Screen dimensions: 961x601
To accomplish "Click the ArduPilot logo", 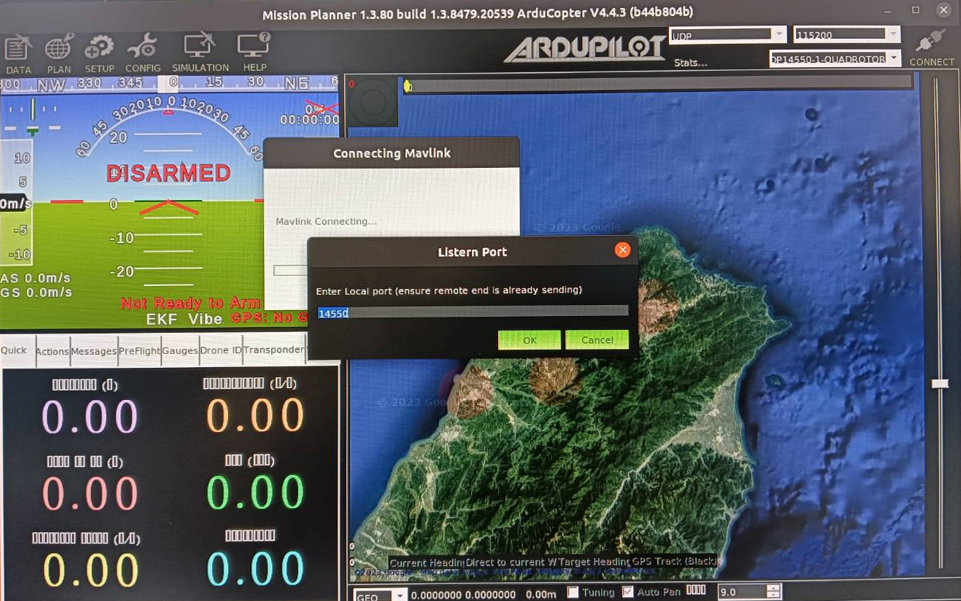I will tap(585, 48).
